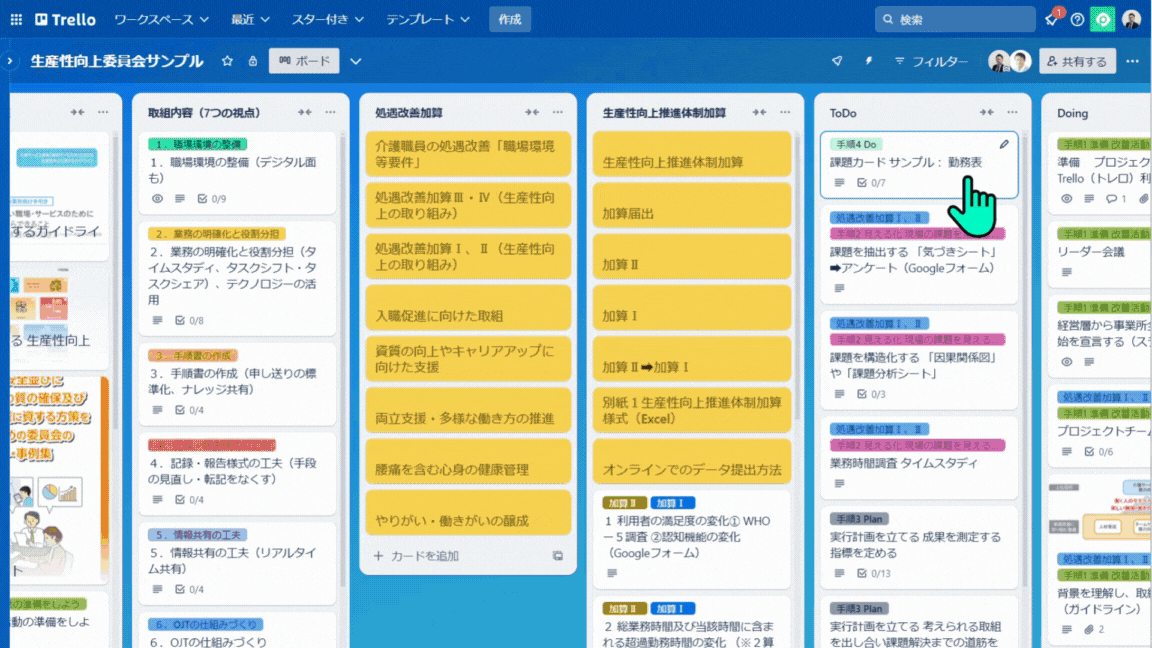Viewport: 1152px width, 648px height.
Task: Expand the left sidebar arrow
Action: [x=10, y=61]
